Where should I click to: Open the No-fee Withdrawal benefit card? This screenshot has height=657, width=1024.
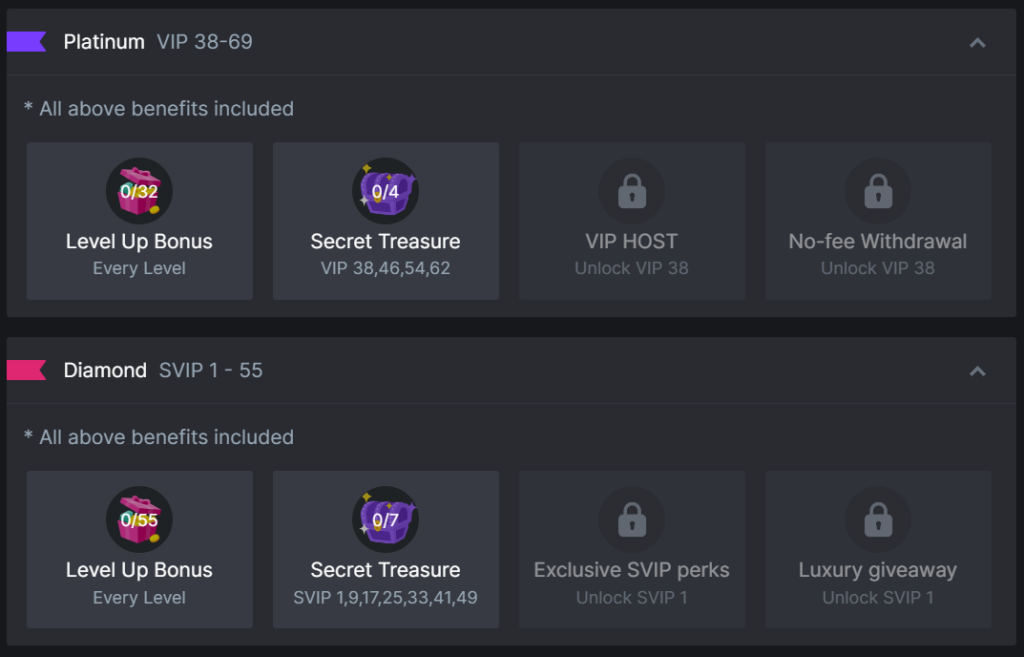pos(878,221)
